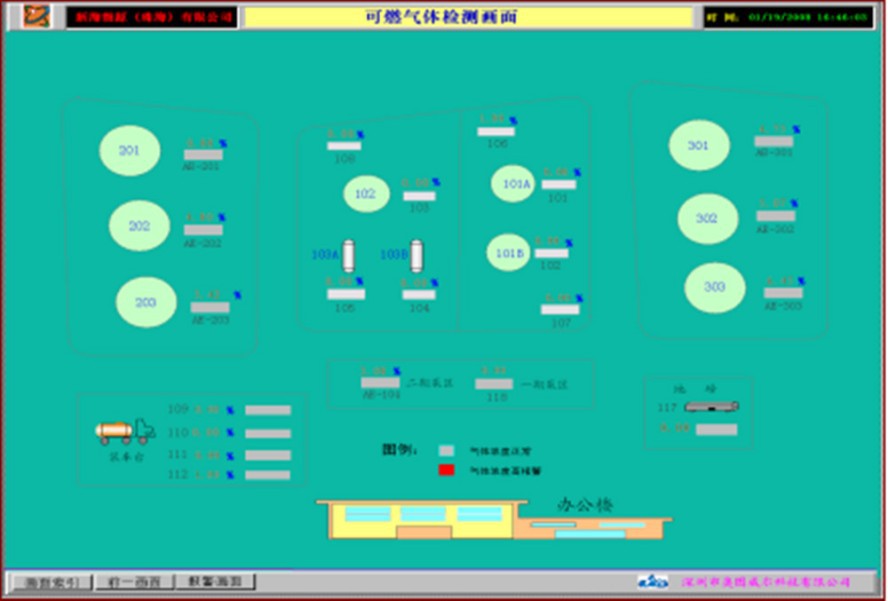Click the red high-alarm legend swatch
888x601 pixels.
(x=446, y=469)
